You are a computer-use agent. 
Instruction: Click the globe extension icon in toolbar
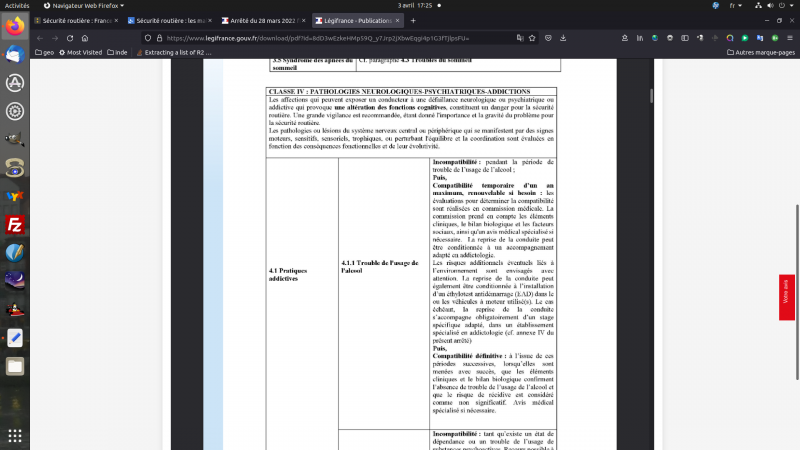coord(655,38)
